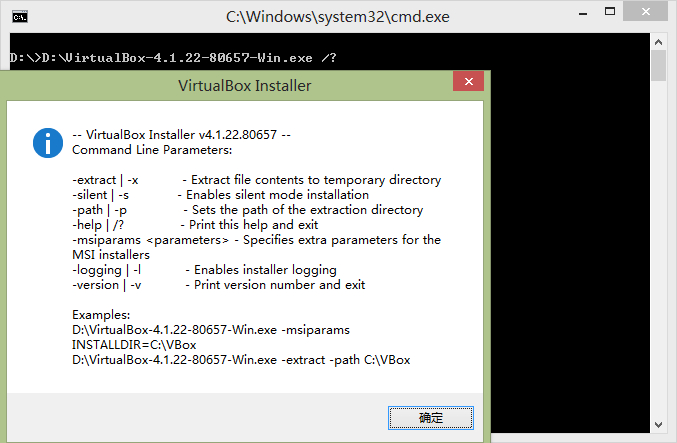Click the '-help | /?' parameter line
Viewport: 677px width, 443px height.
click(195, 225)
